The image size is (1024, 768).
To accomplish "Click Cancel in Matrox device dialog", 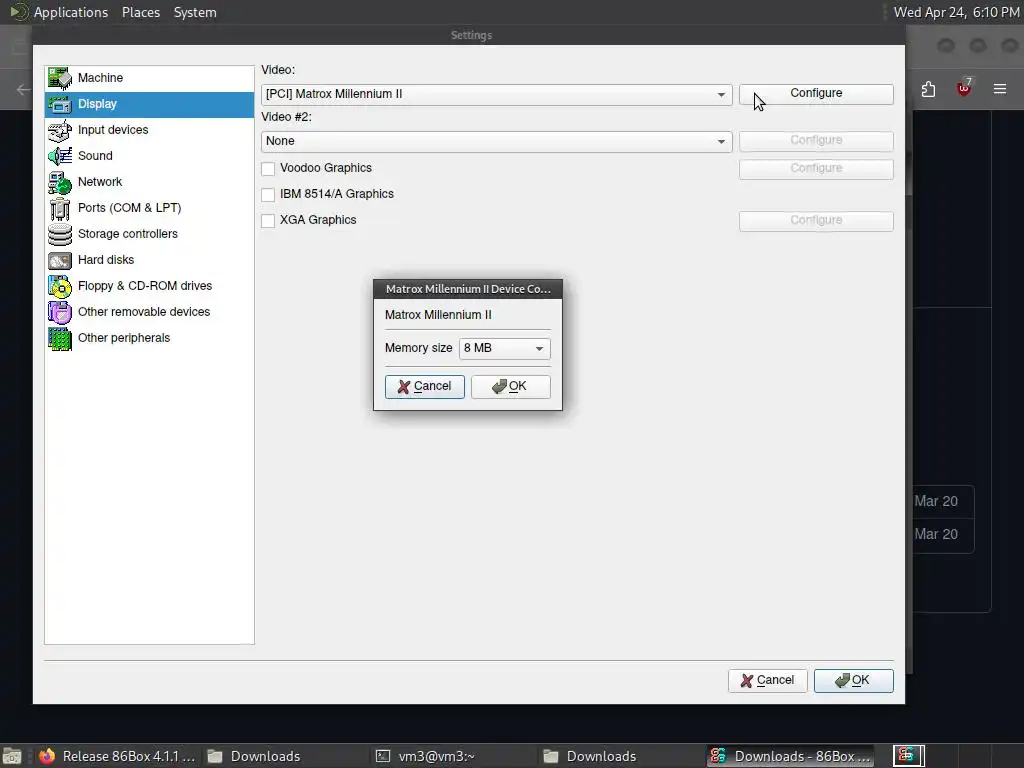I will [424, 387].
